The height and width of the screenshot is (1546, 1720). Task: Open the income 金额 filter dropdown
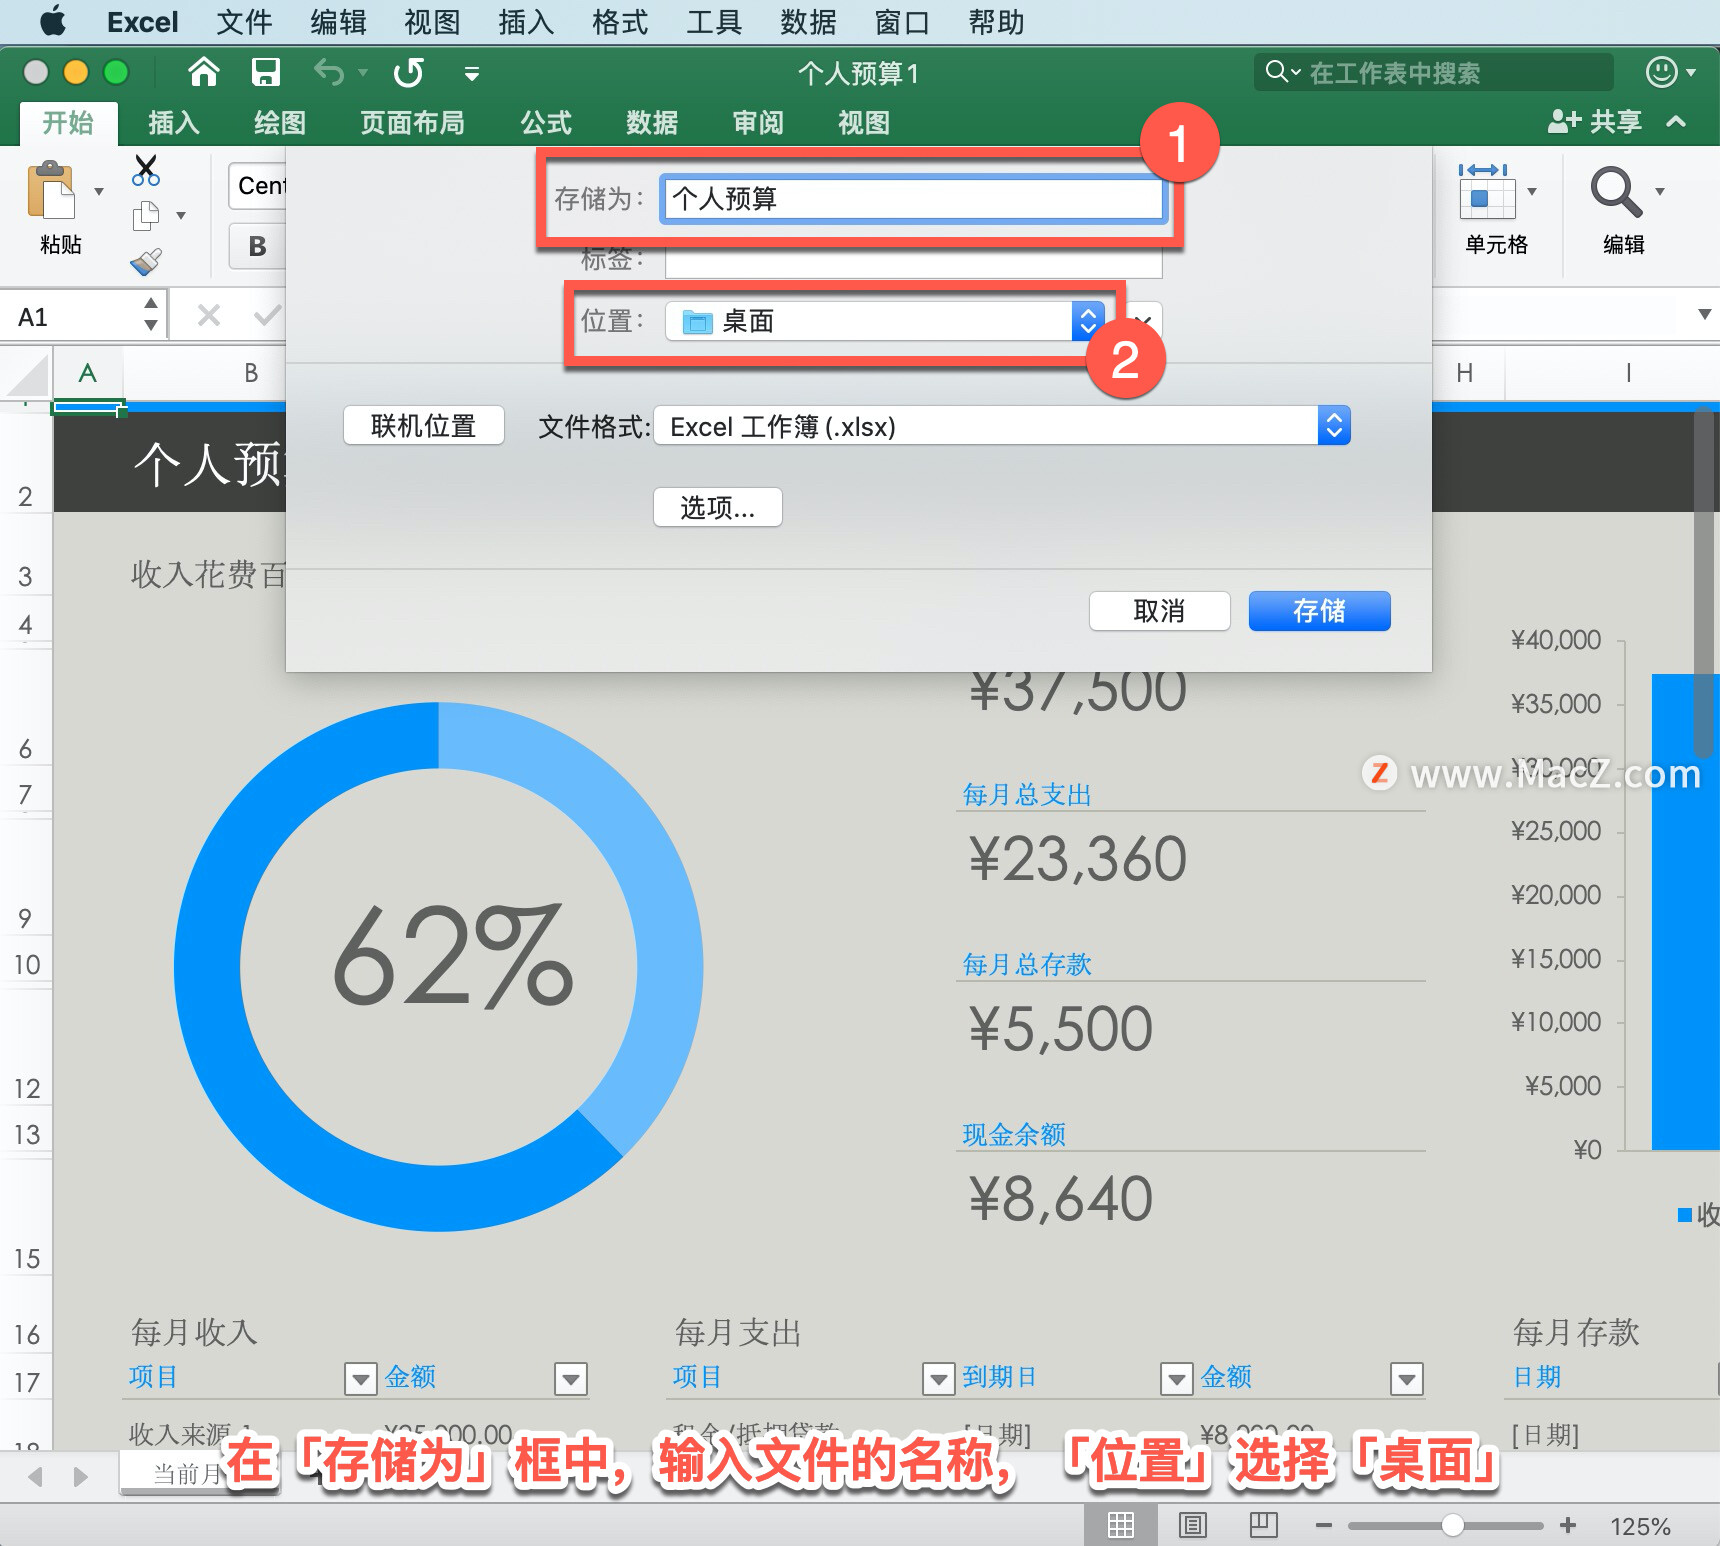(571, 1379)
